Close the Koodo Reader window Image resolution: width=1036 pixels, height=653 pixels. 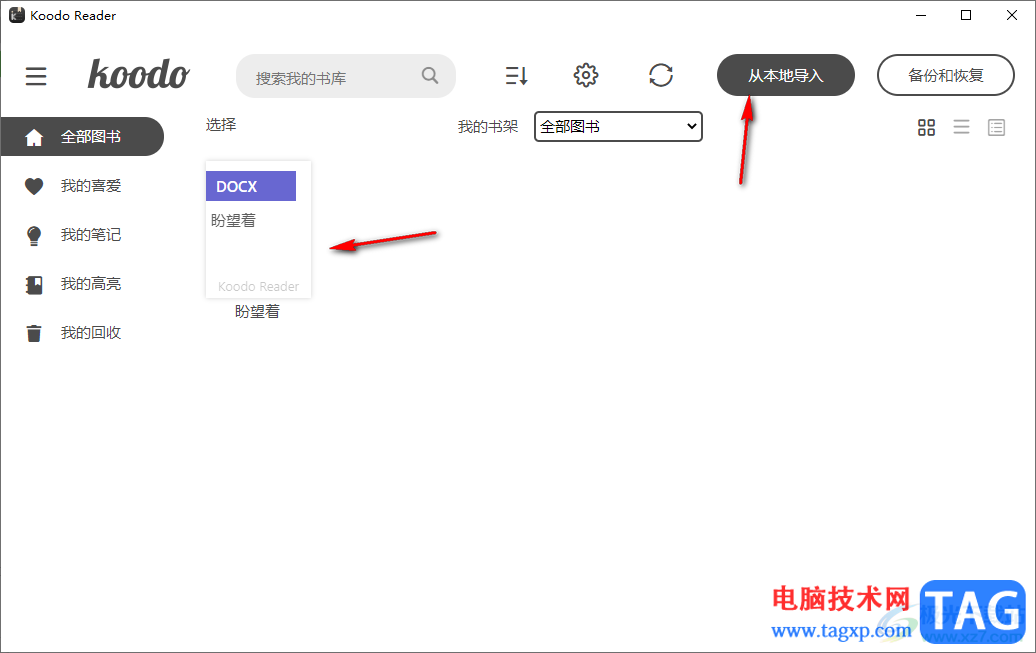coord(1012,15)
